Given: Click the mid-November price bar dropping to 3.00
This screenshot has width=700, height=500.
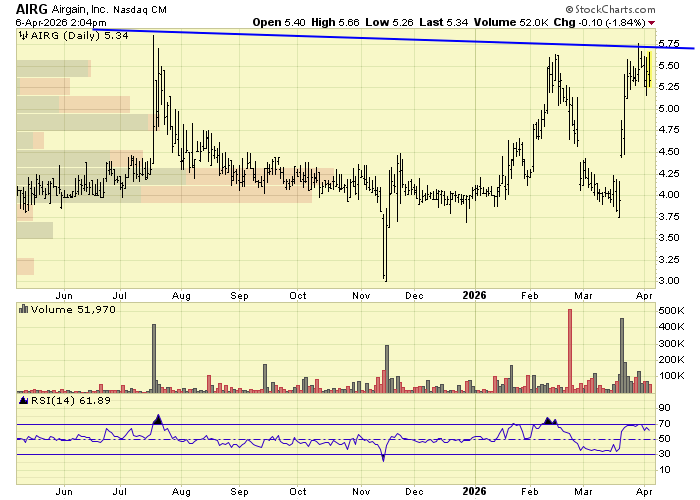Looking at the screenshot, I should [x=386, y=246].
